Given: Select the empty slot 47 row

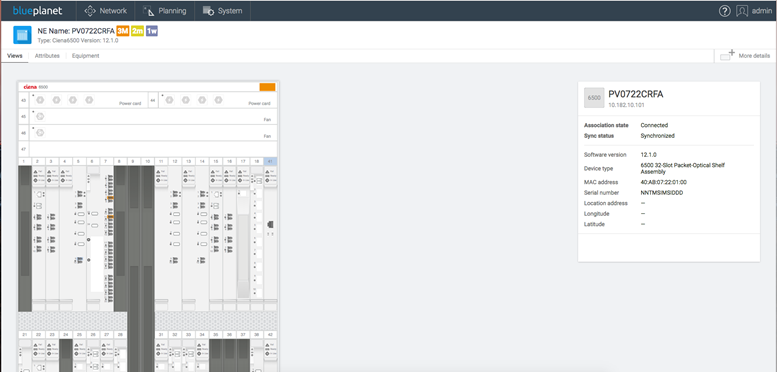Looking at the screenshot, I should [153, 149].
